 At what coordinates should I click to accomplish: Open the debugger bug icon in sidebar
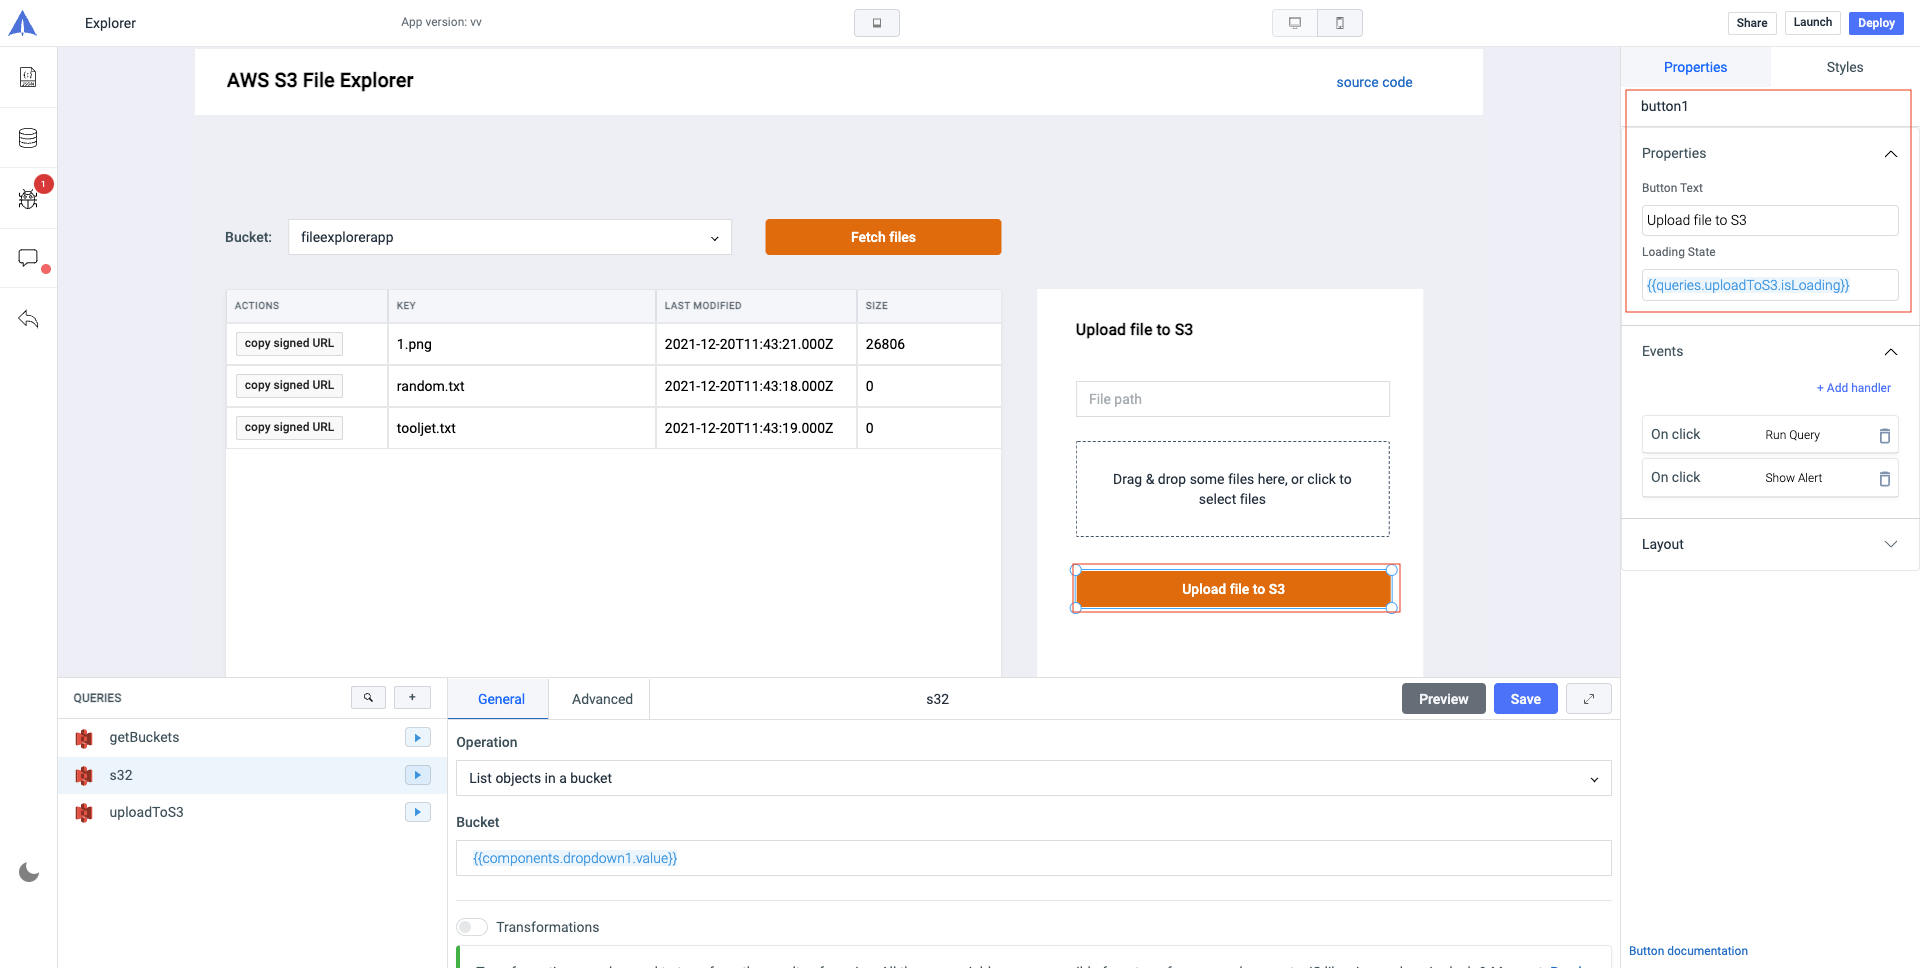pyautogui.click(x=28, y=198)
